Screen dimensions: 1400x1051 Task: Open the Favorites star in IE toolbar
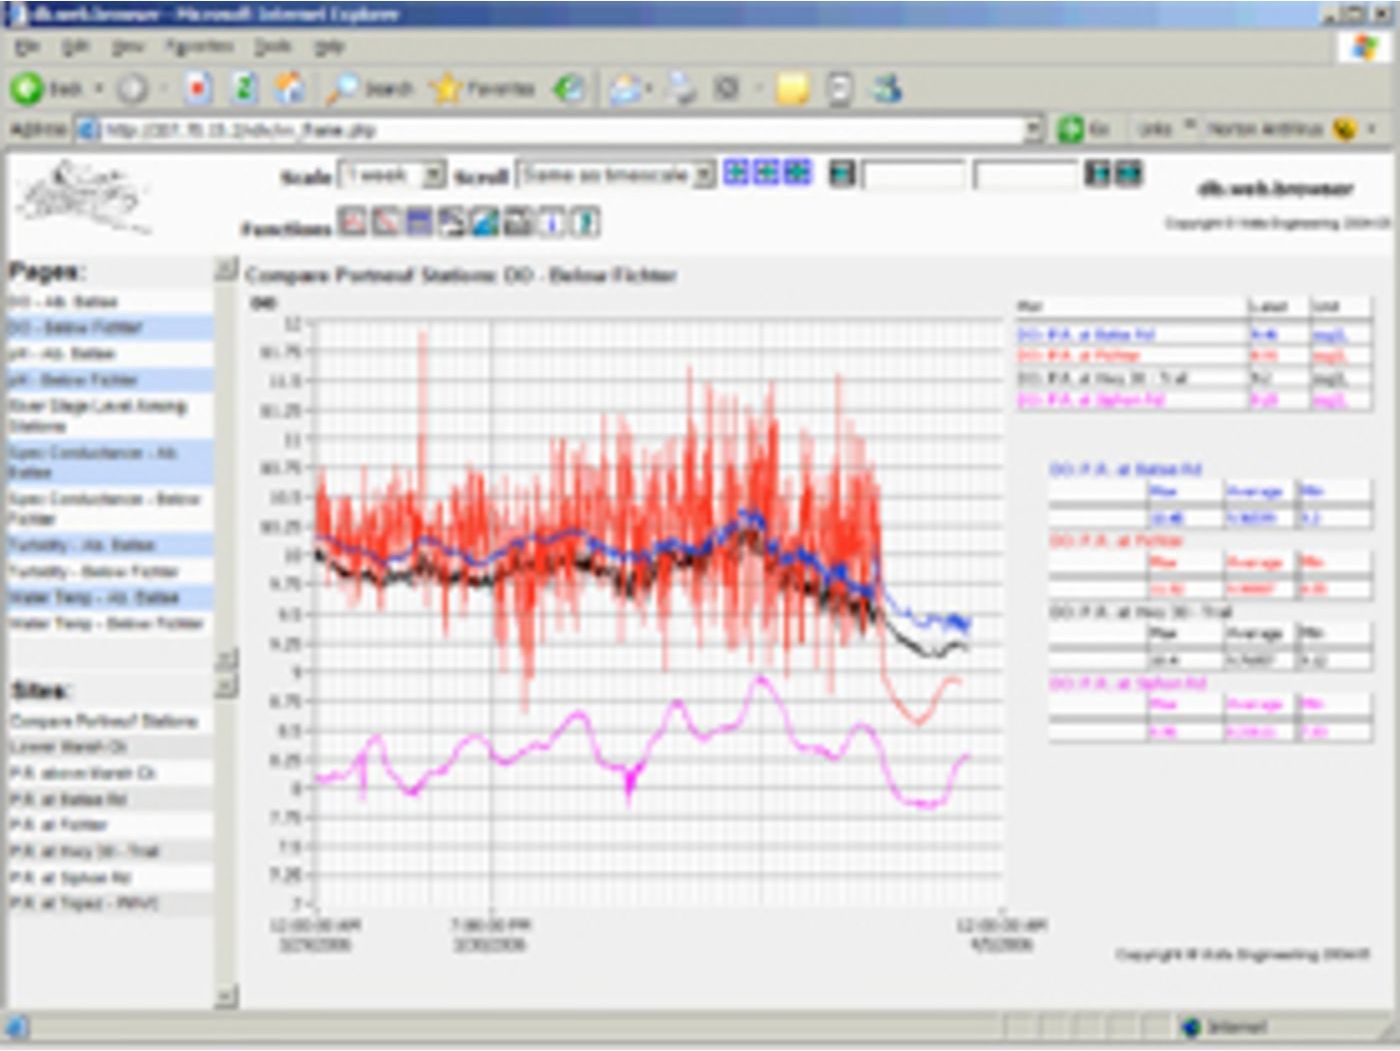coord(483,89)
